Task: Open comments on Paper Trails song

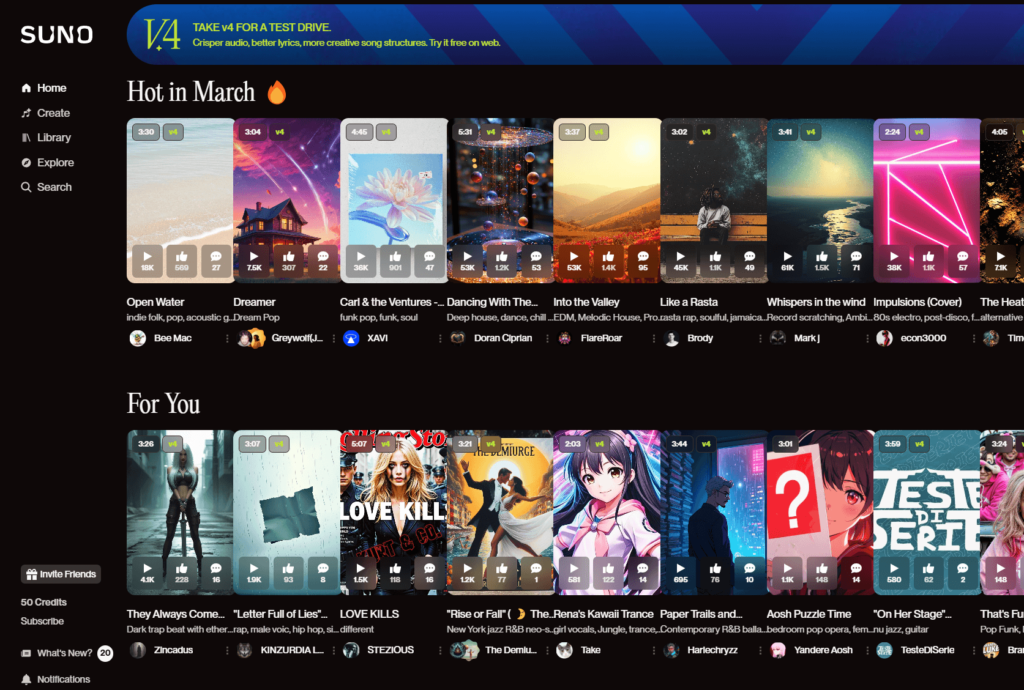Action: [749, 569]
